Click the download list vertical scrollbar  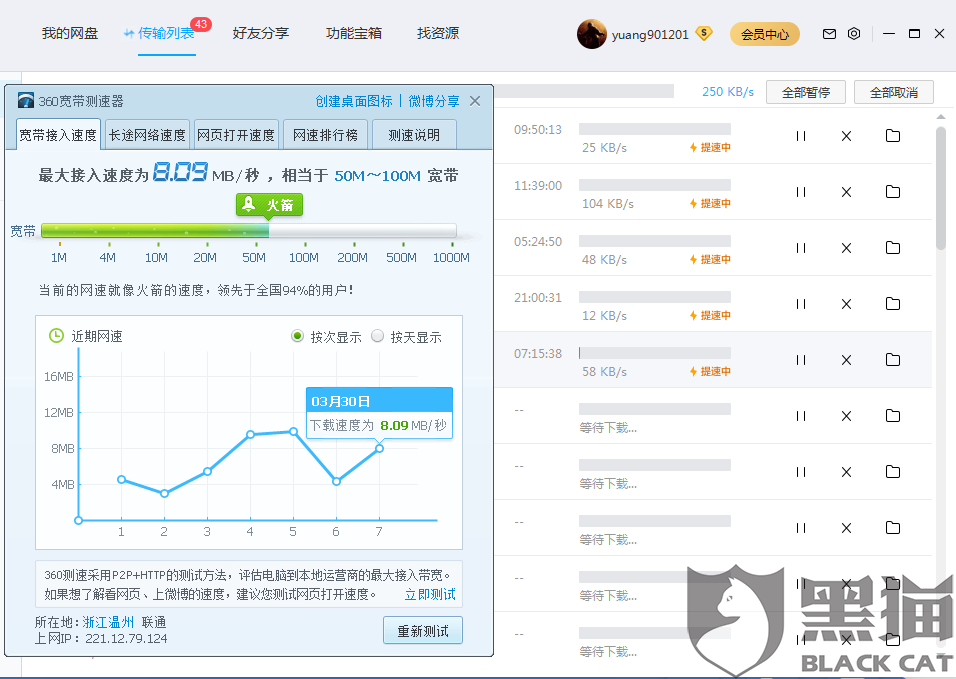(x=940, y=188)
